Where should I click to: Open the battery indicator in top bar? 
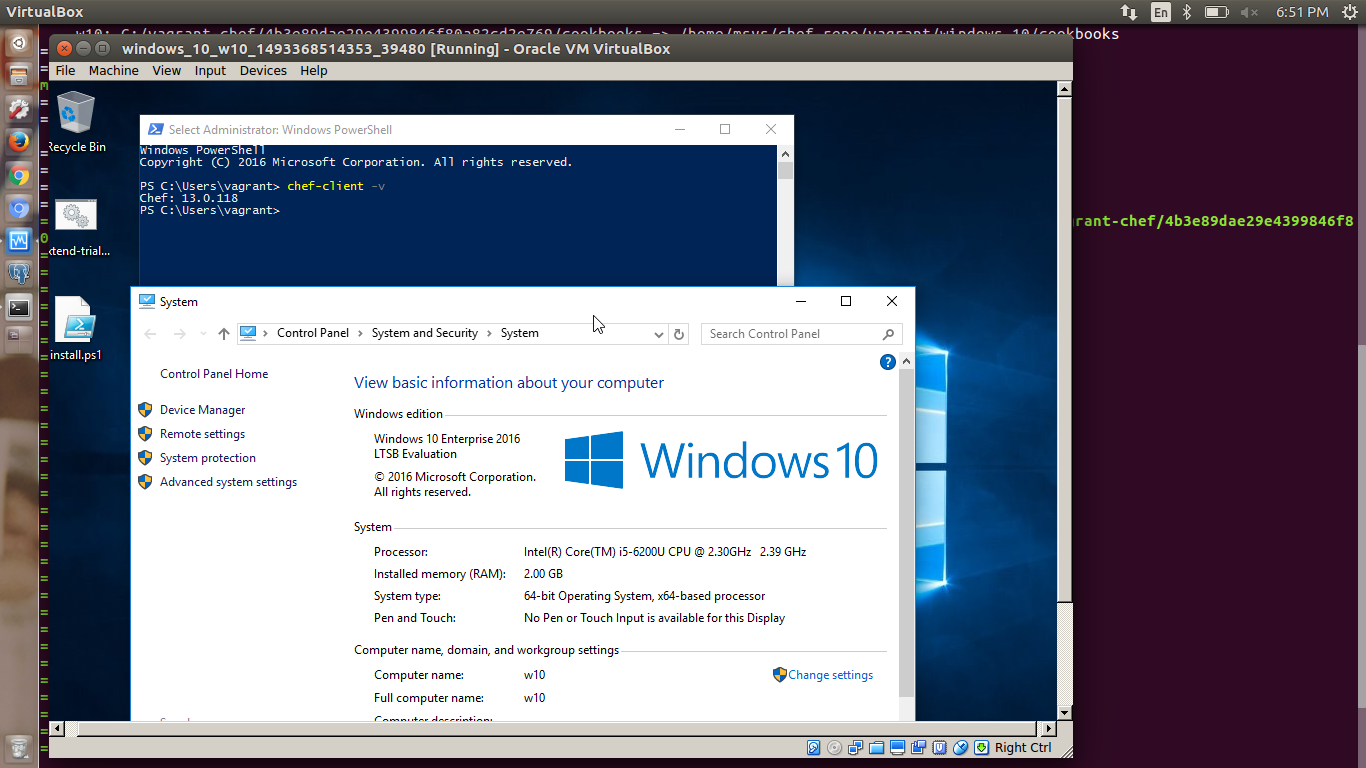[x=1216, y=12]
